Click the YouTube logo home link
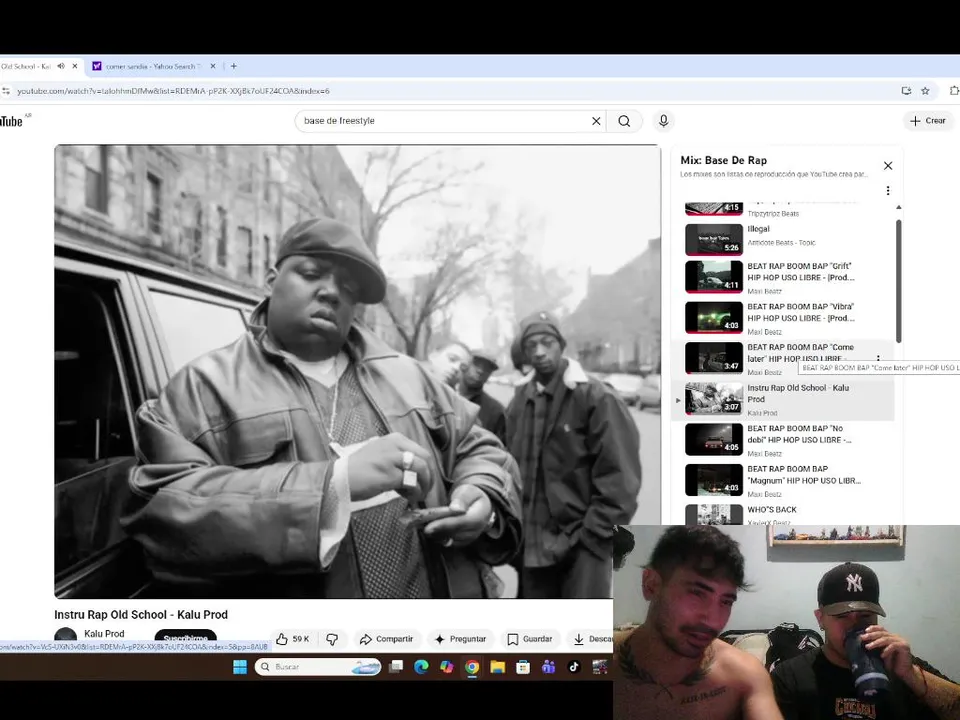The image size is (960, 720). [12, 121]
